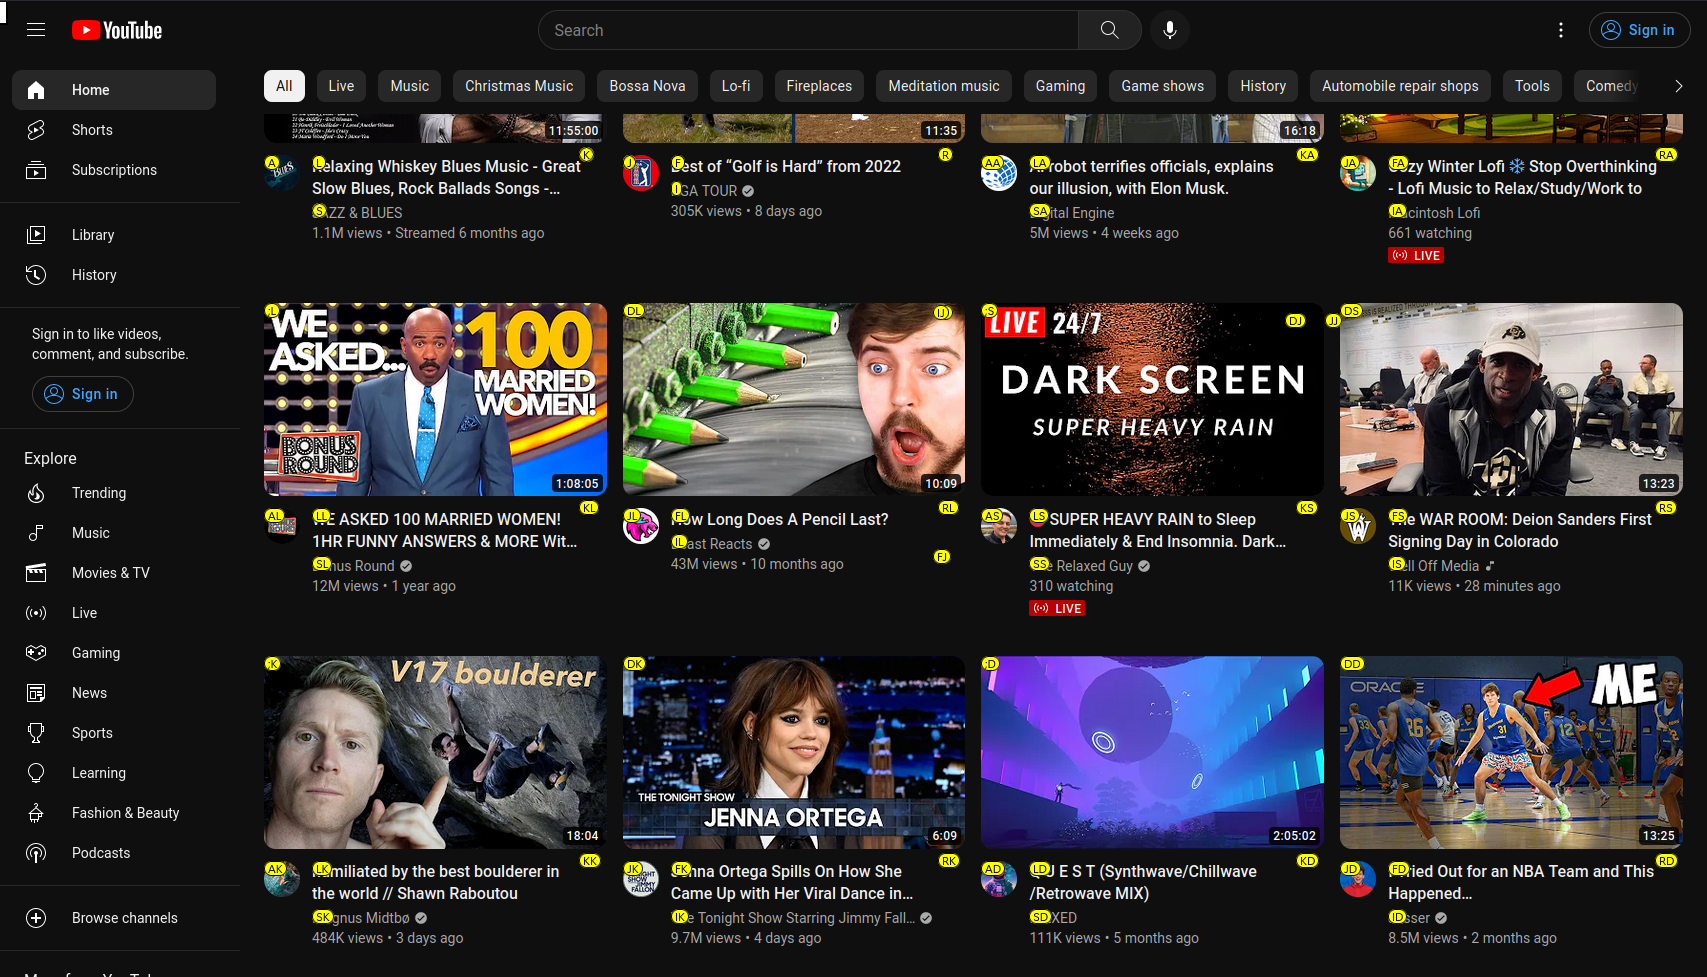Open Music under Explore

(114, 533)
